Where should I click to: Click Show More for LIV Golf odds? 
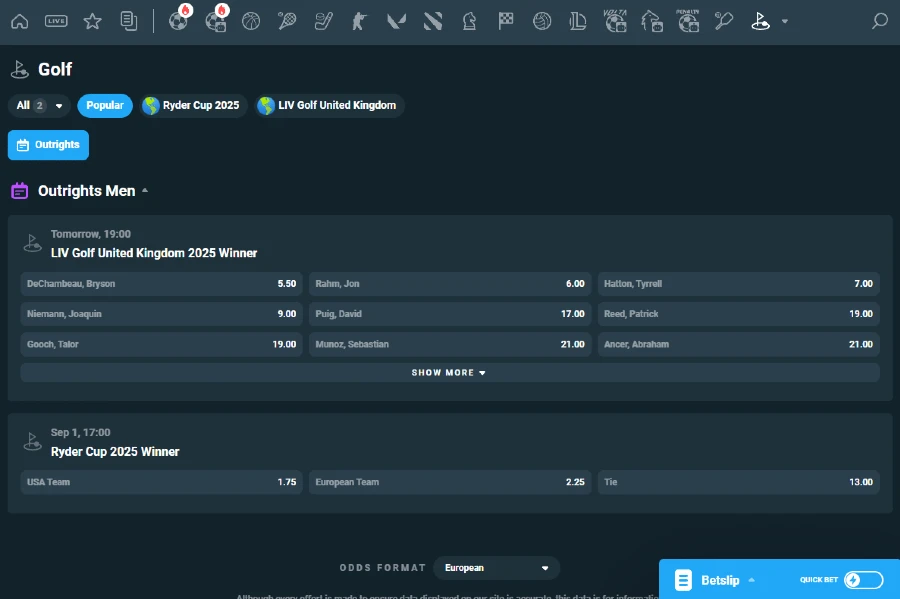point(450,372)
